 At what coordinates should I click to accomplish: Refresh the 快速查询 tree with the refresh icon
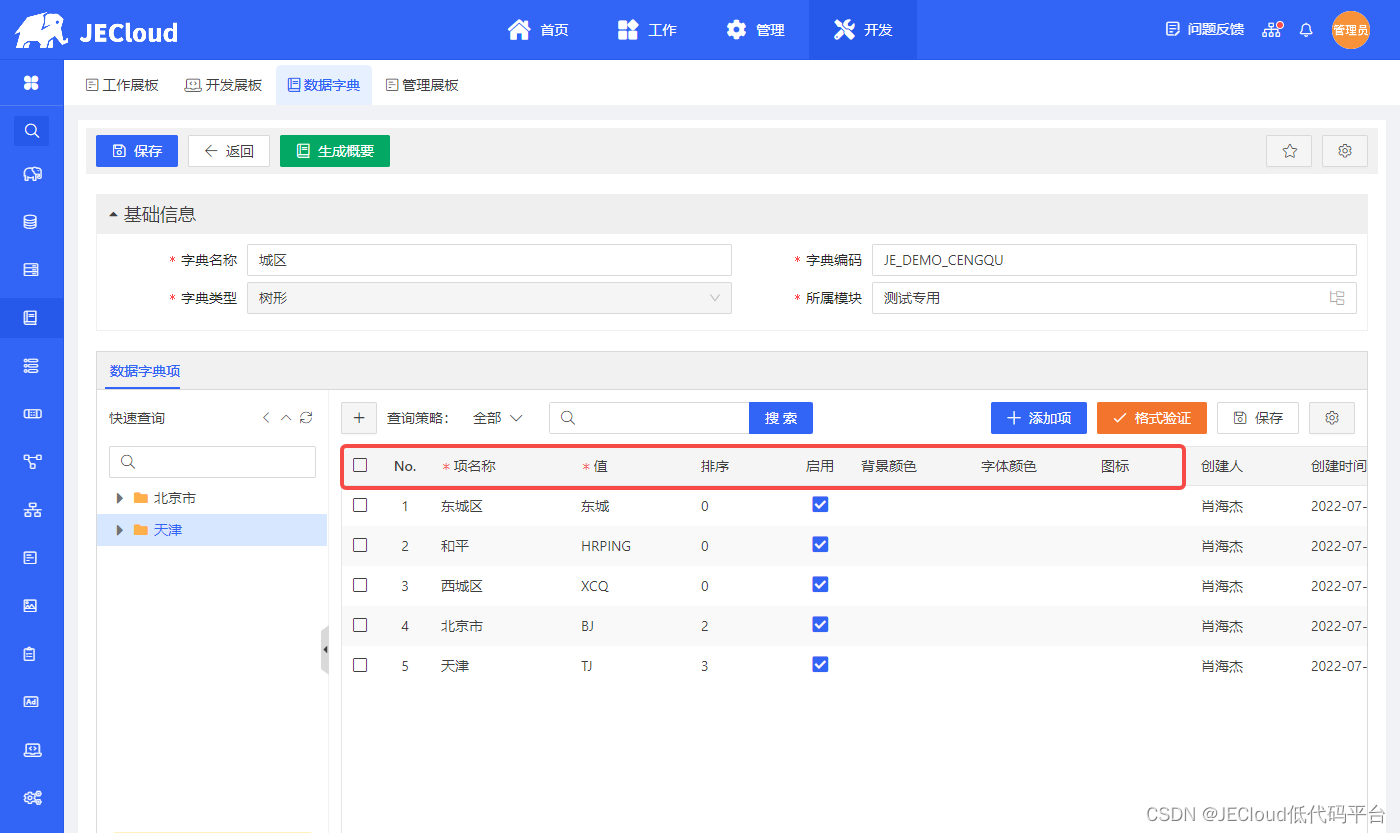306,418
